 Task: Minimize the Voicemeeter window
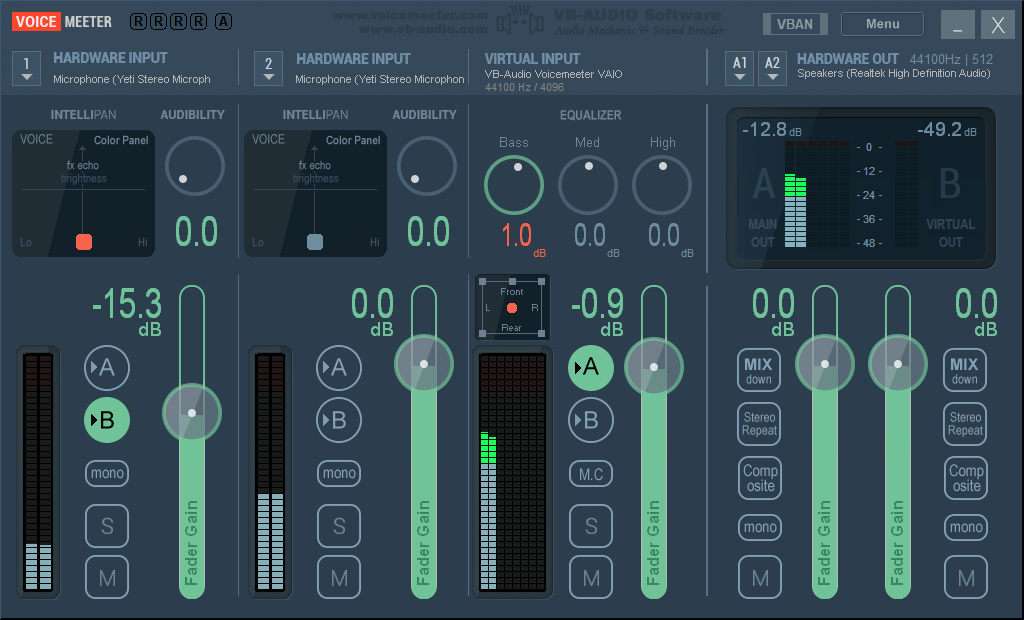tap(957, 25)
